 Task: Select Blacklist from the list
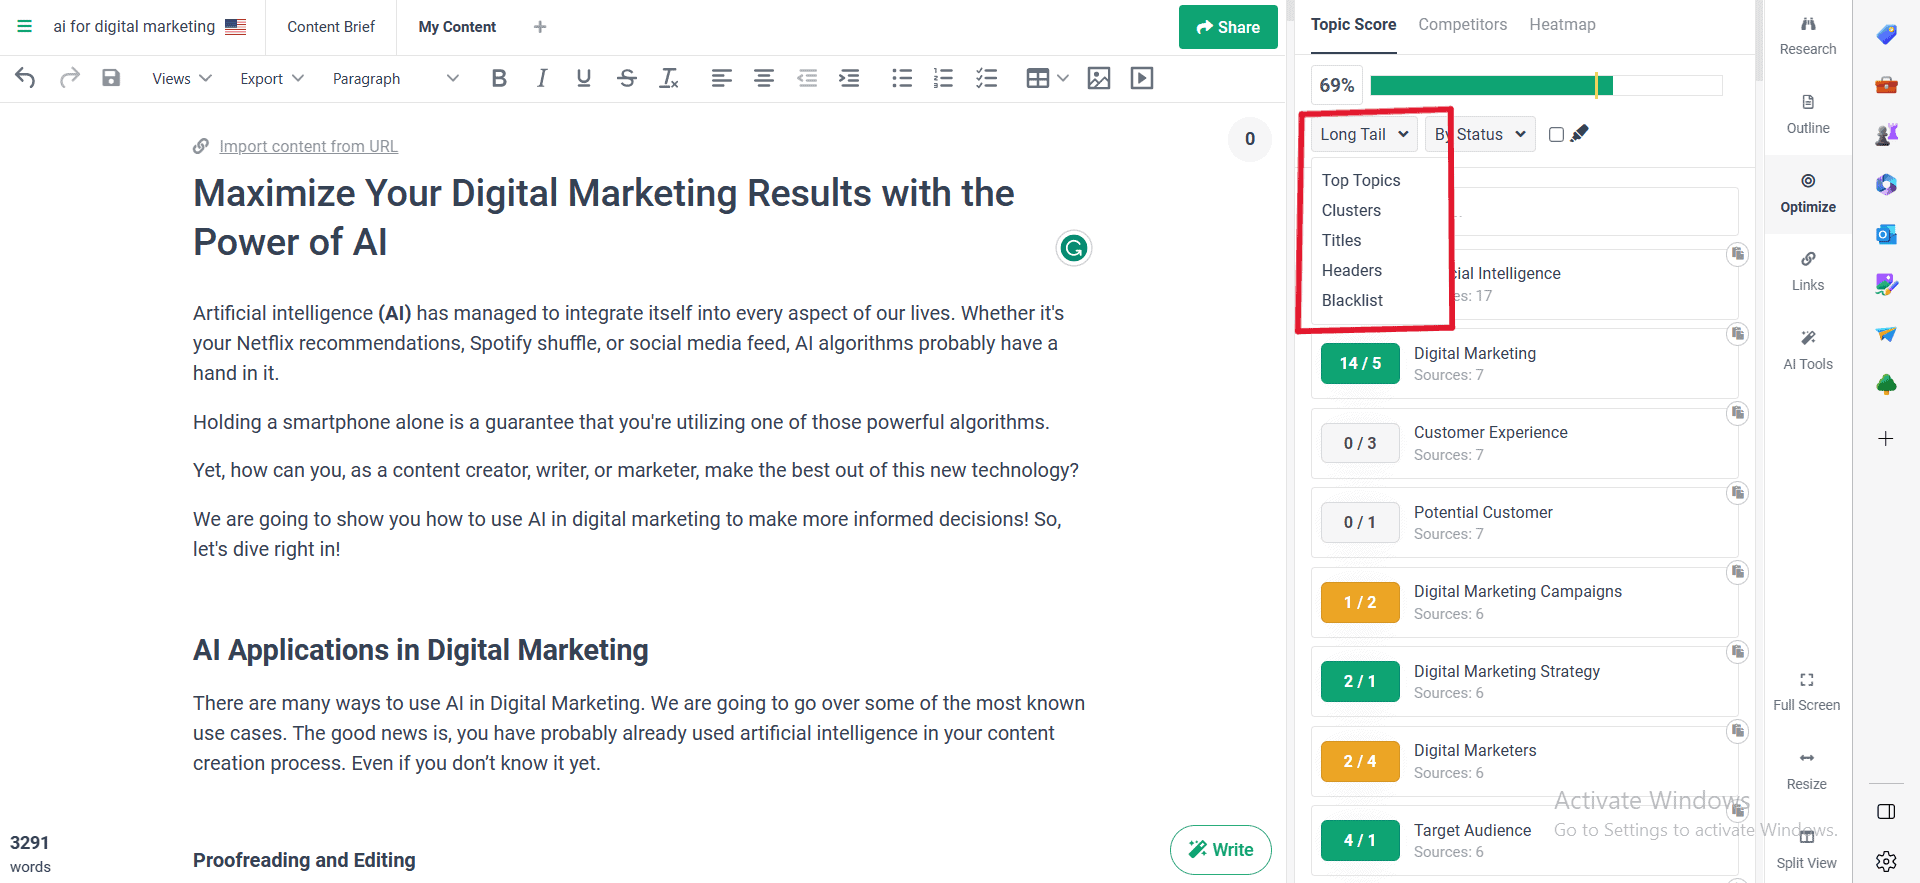pos(1352,300)
